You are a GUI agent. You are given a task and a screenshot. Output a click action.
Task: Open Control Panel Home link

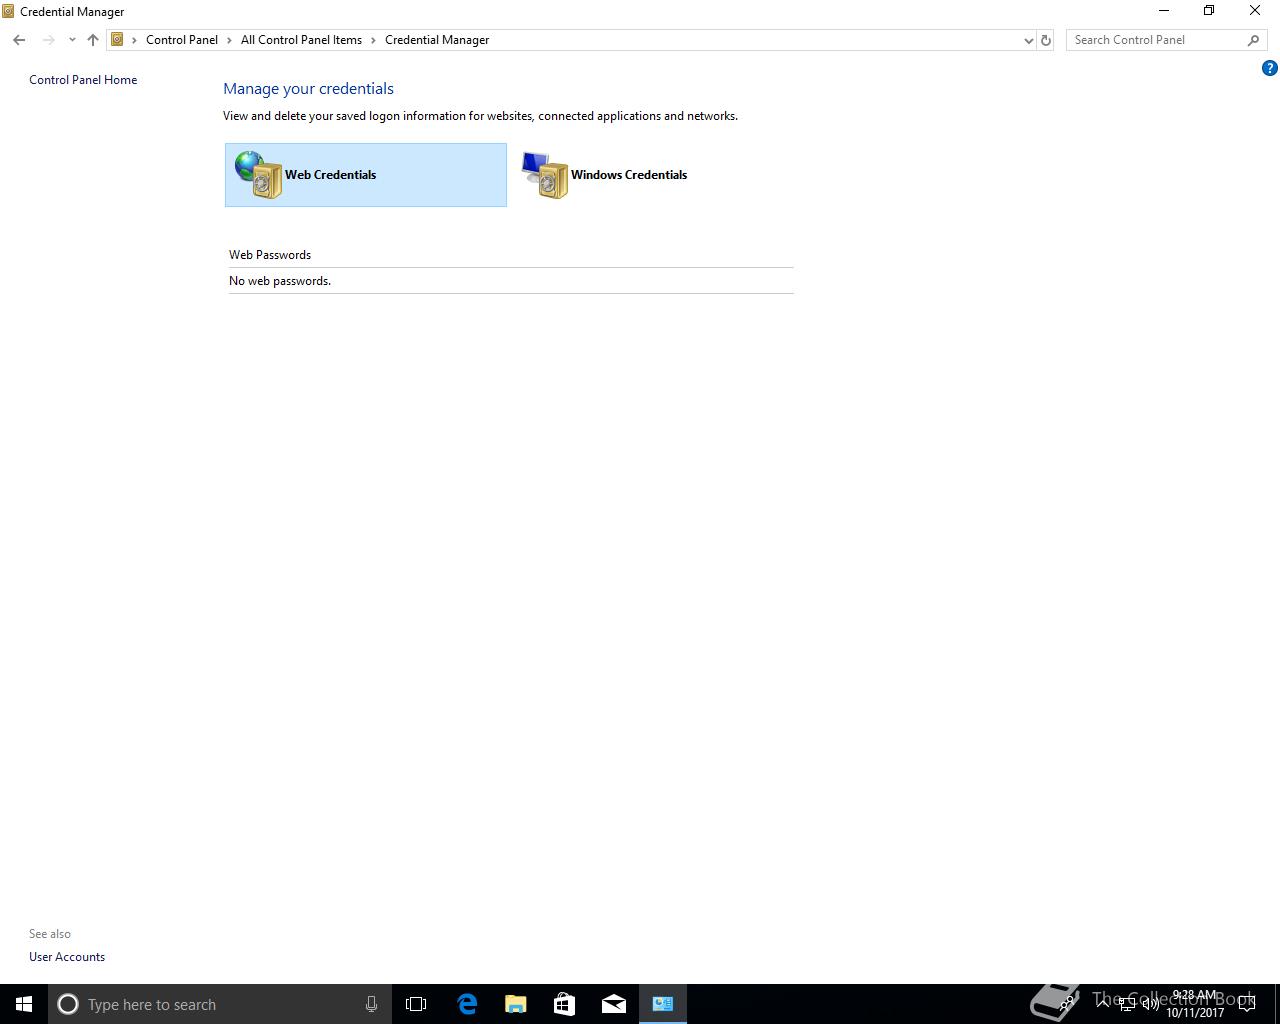(83, 80)
